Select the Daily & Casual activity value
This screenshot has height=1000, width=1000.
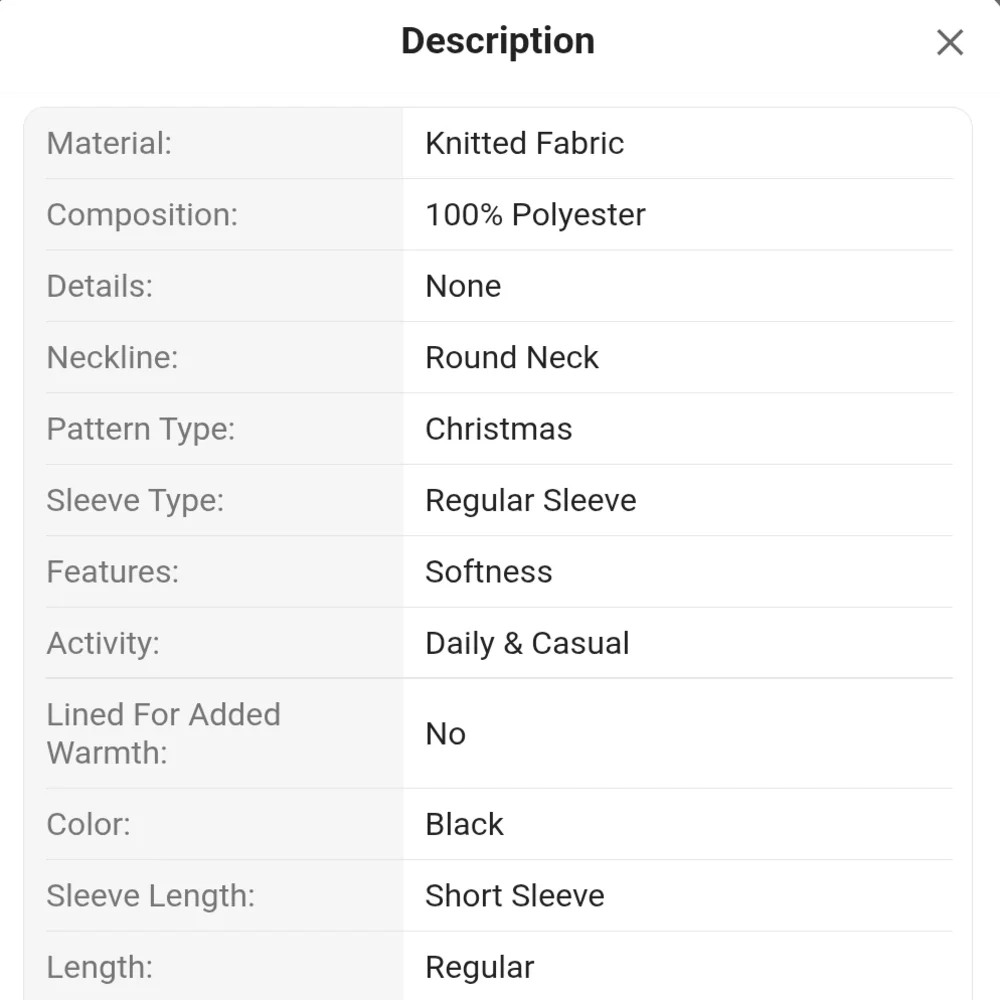click(x=527, y=643)
